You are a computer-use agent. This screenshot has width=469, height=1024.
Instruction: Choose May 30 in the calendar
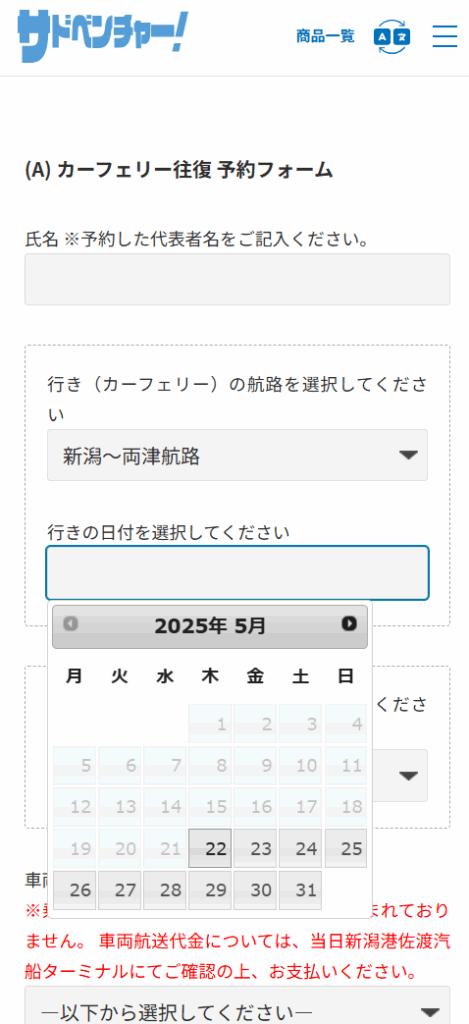[255, 890]
